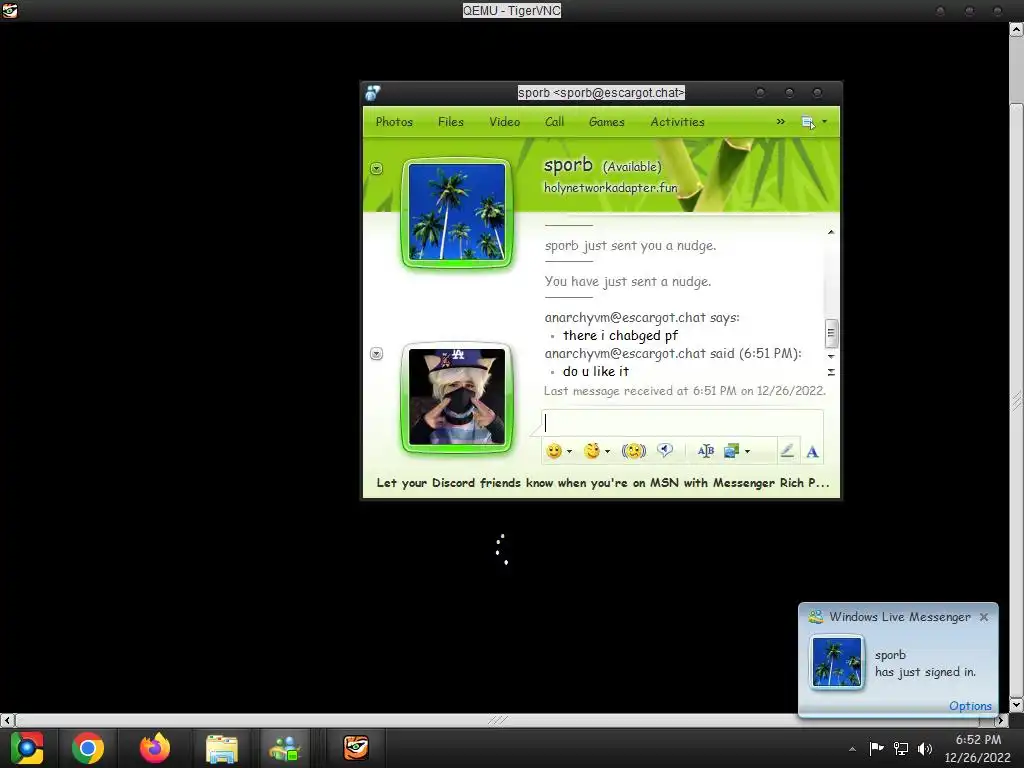Open the volume speaker tray icon
This screenshot has height=768, width=1024.
coord(925,748)
